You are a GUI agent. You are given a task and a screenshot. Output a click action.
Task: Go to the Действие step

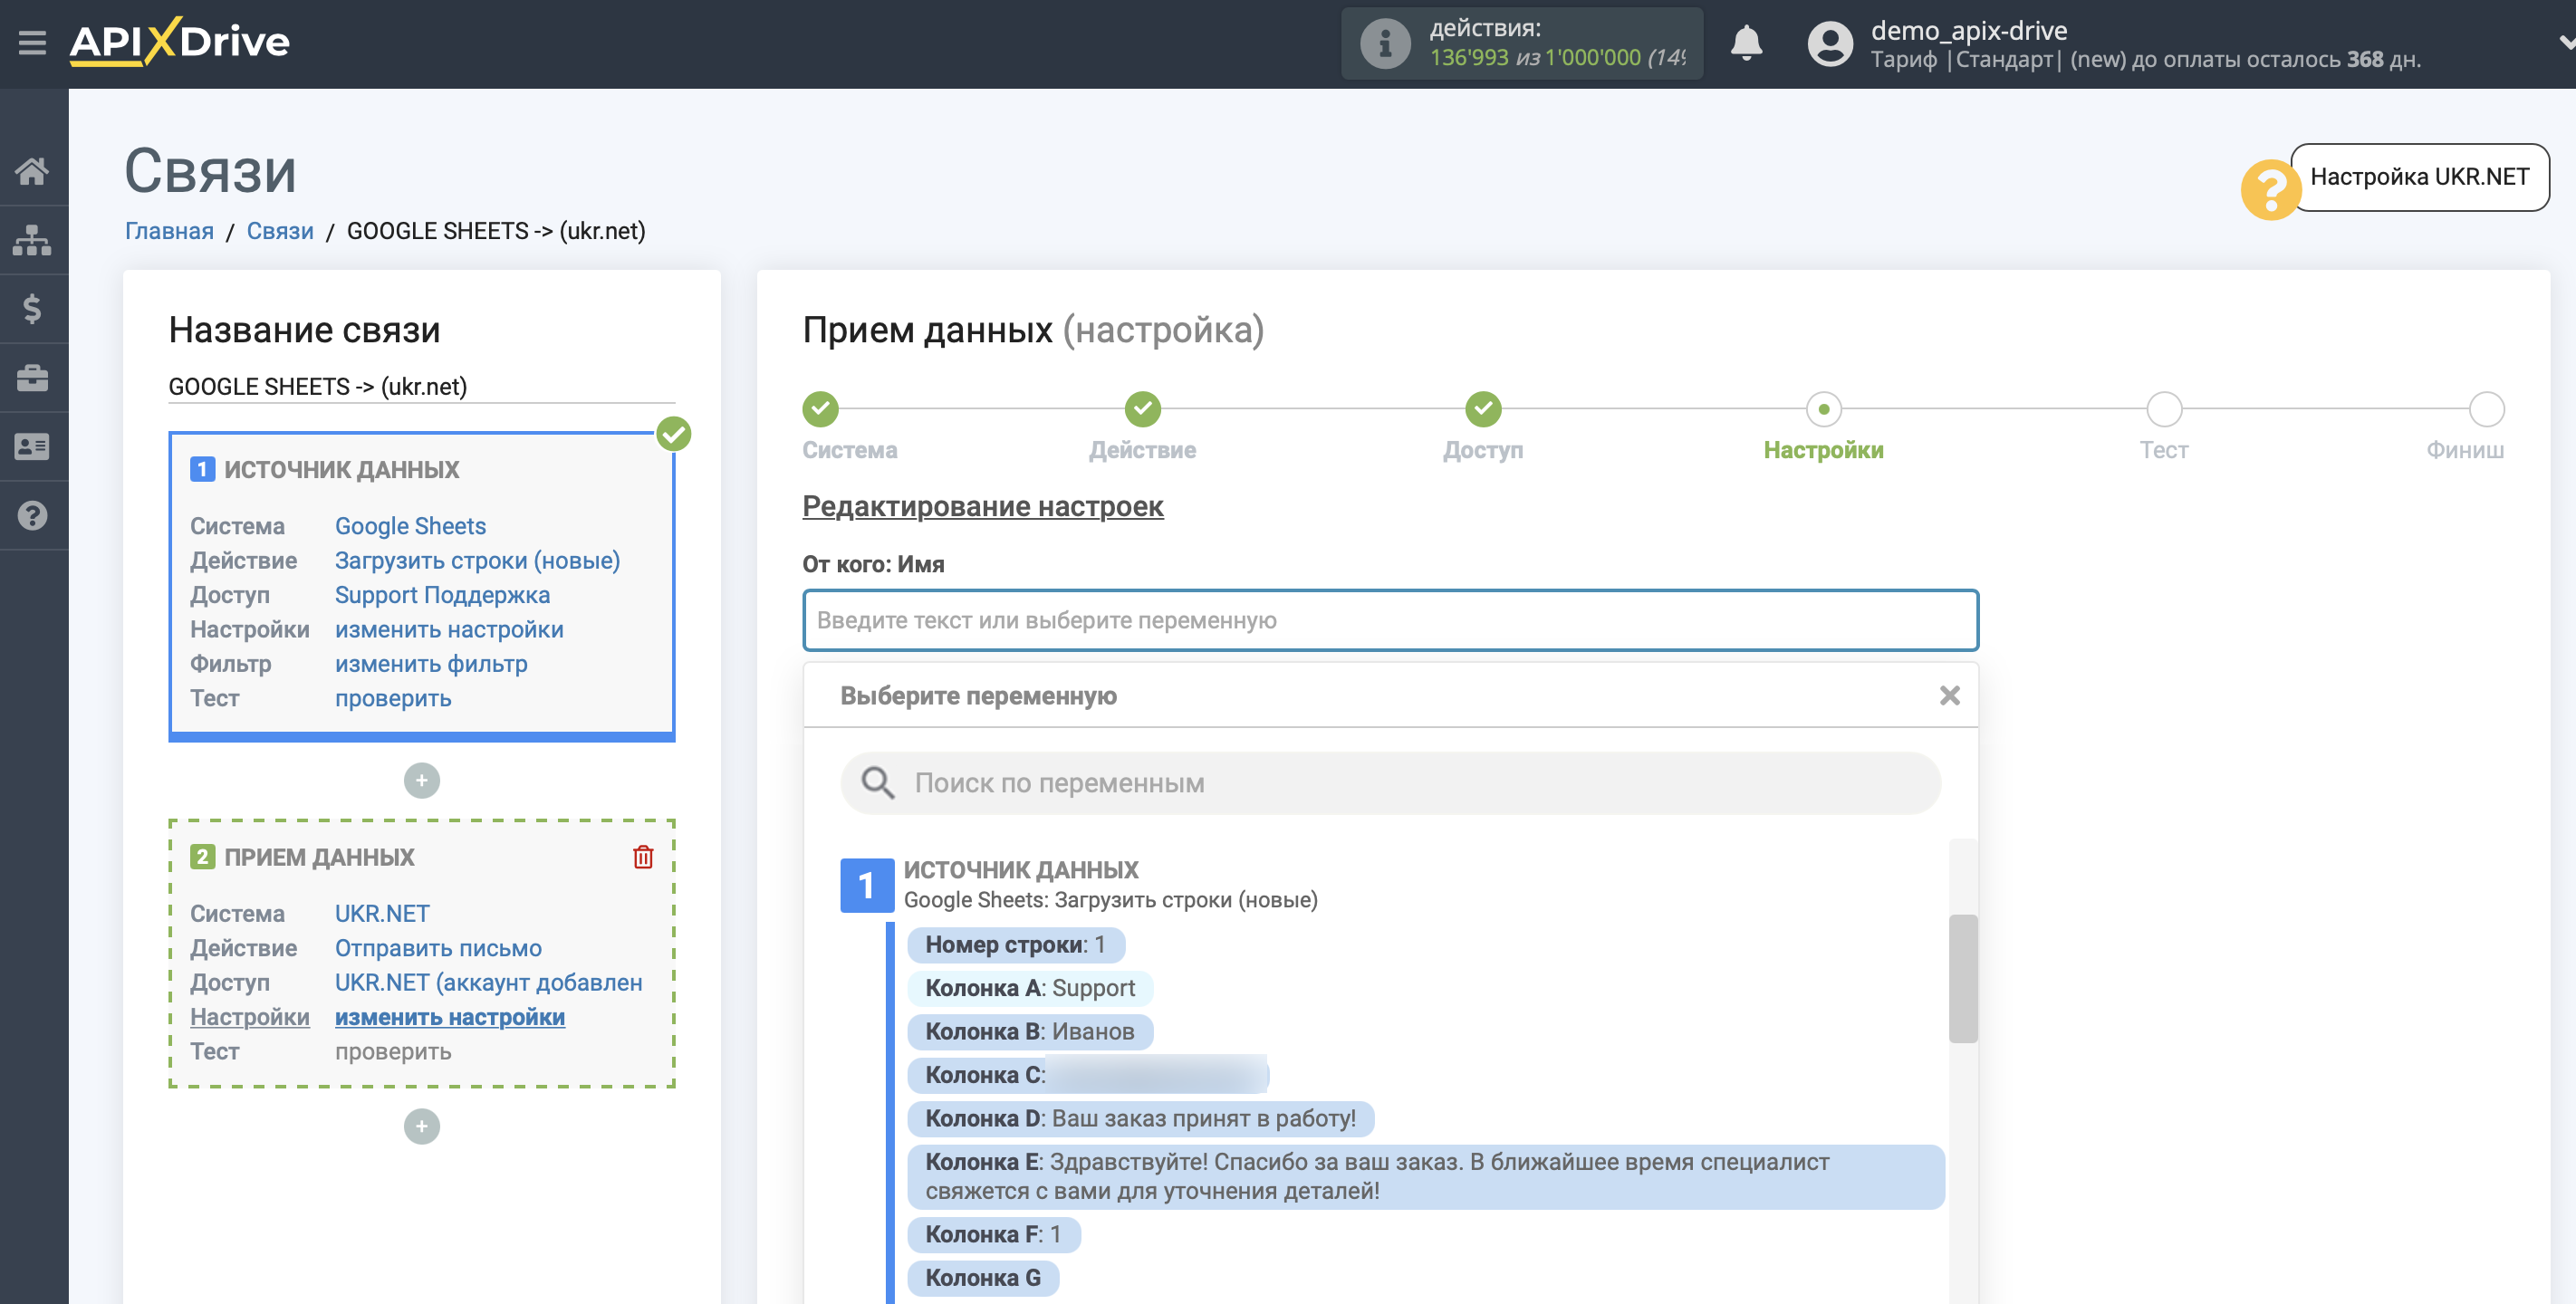(1142, 409)
